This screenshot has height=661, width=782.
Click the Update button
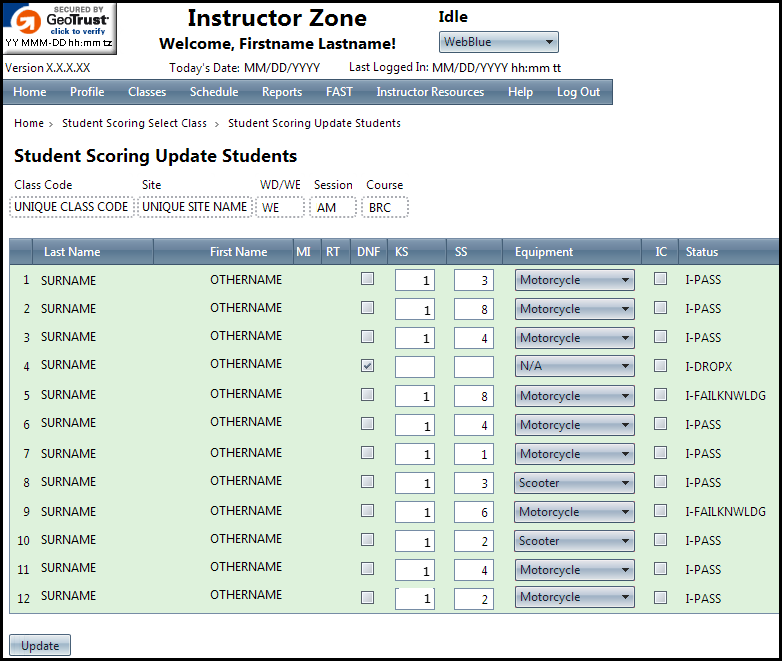(40, 645)
